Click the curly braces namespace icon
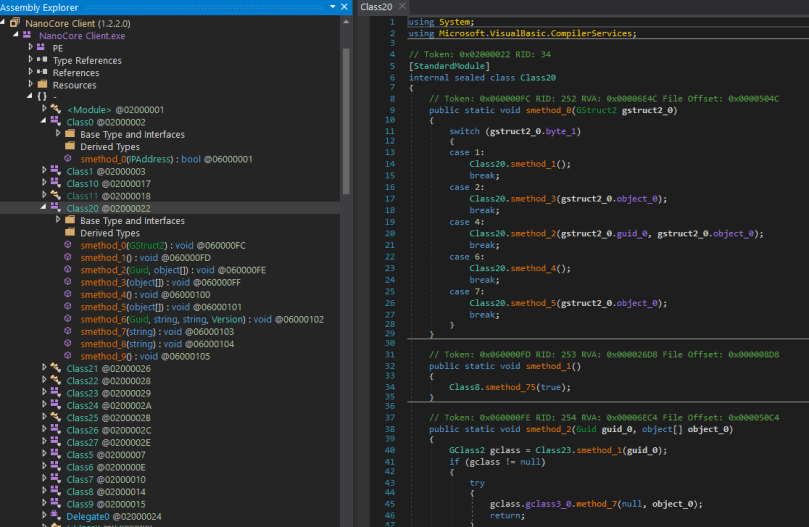 pos(41,97)
